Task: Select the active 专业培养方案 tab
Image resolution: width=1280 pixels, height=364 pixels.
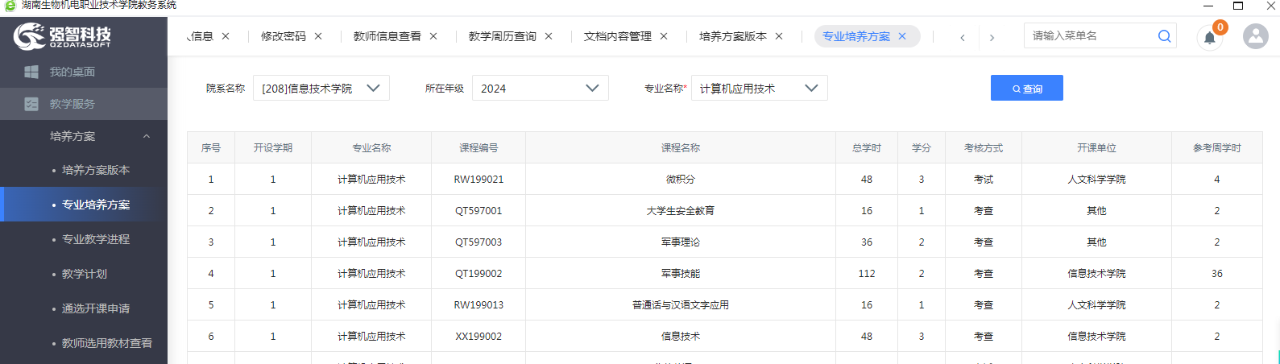Action: point(856,36)
